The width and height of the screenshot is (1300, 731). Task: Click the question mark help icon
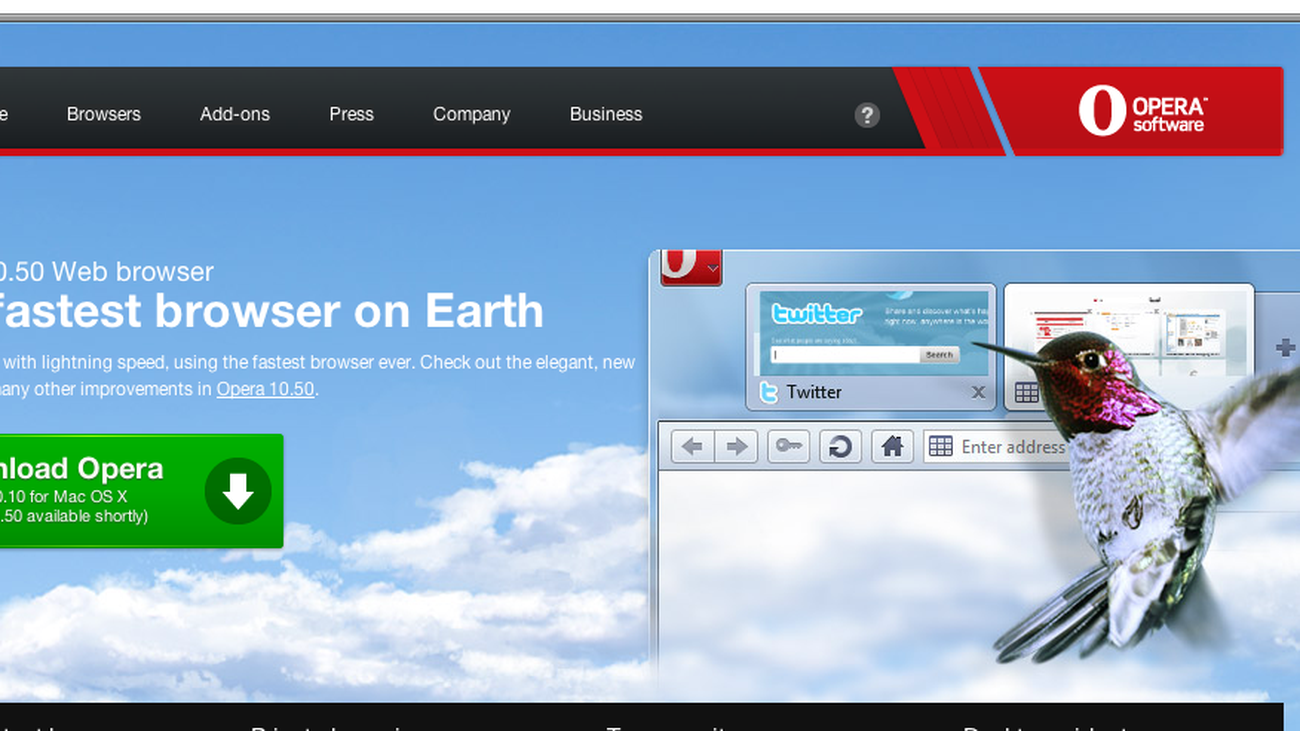click(x=867, y=115)
